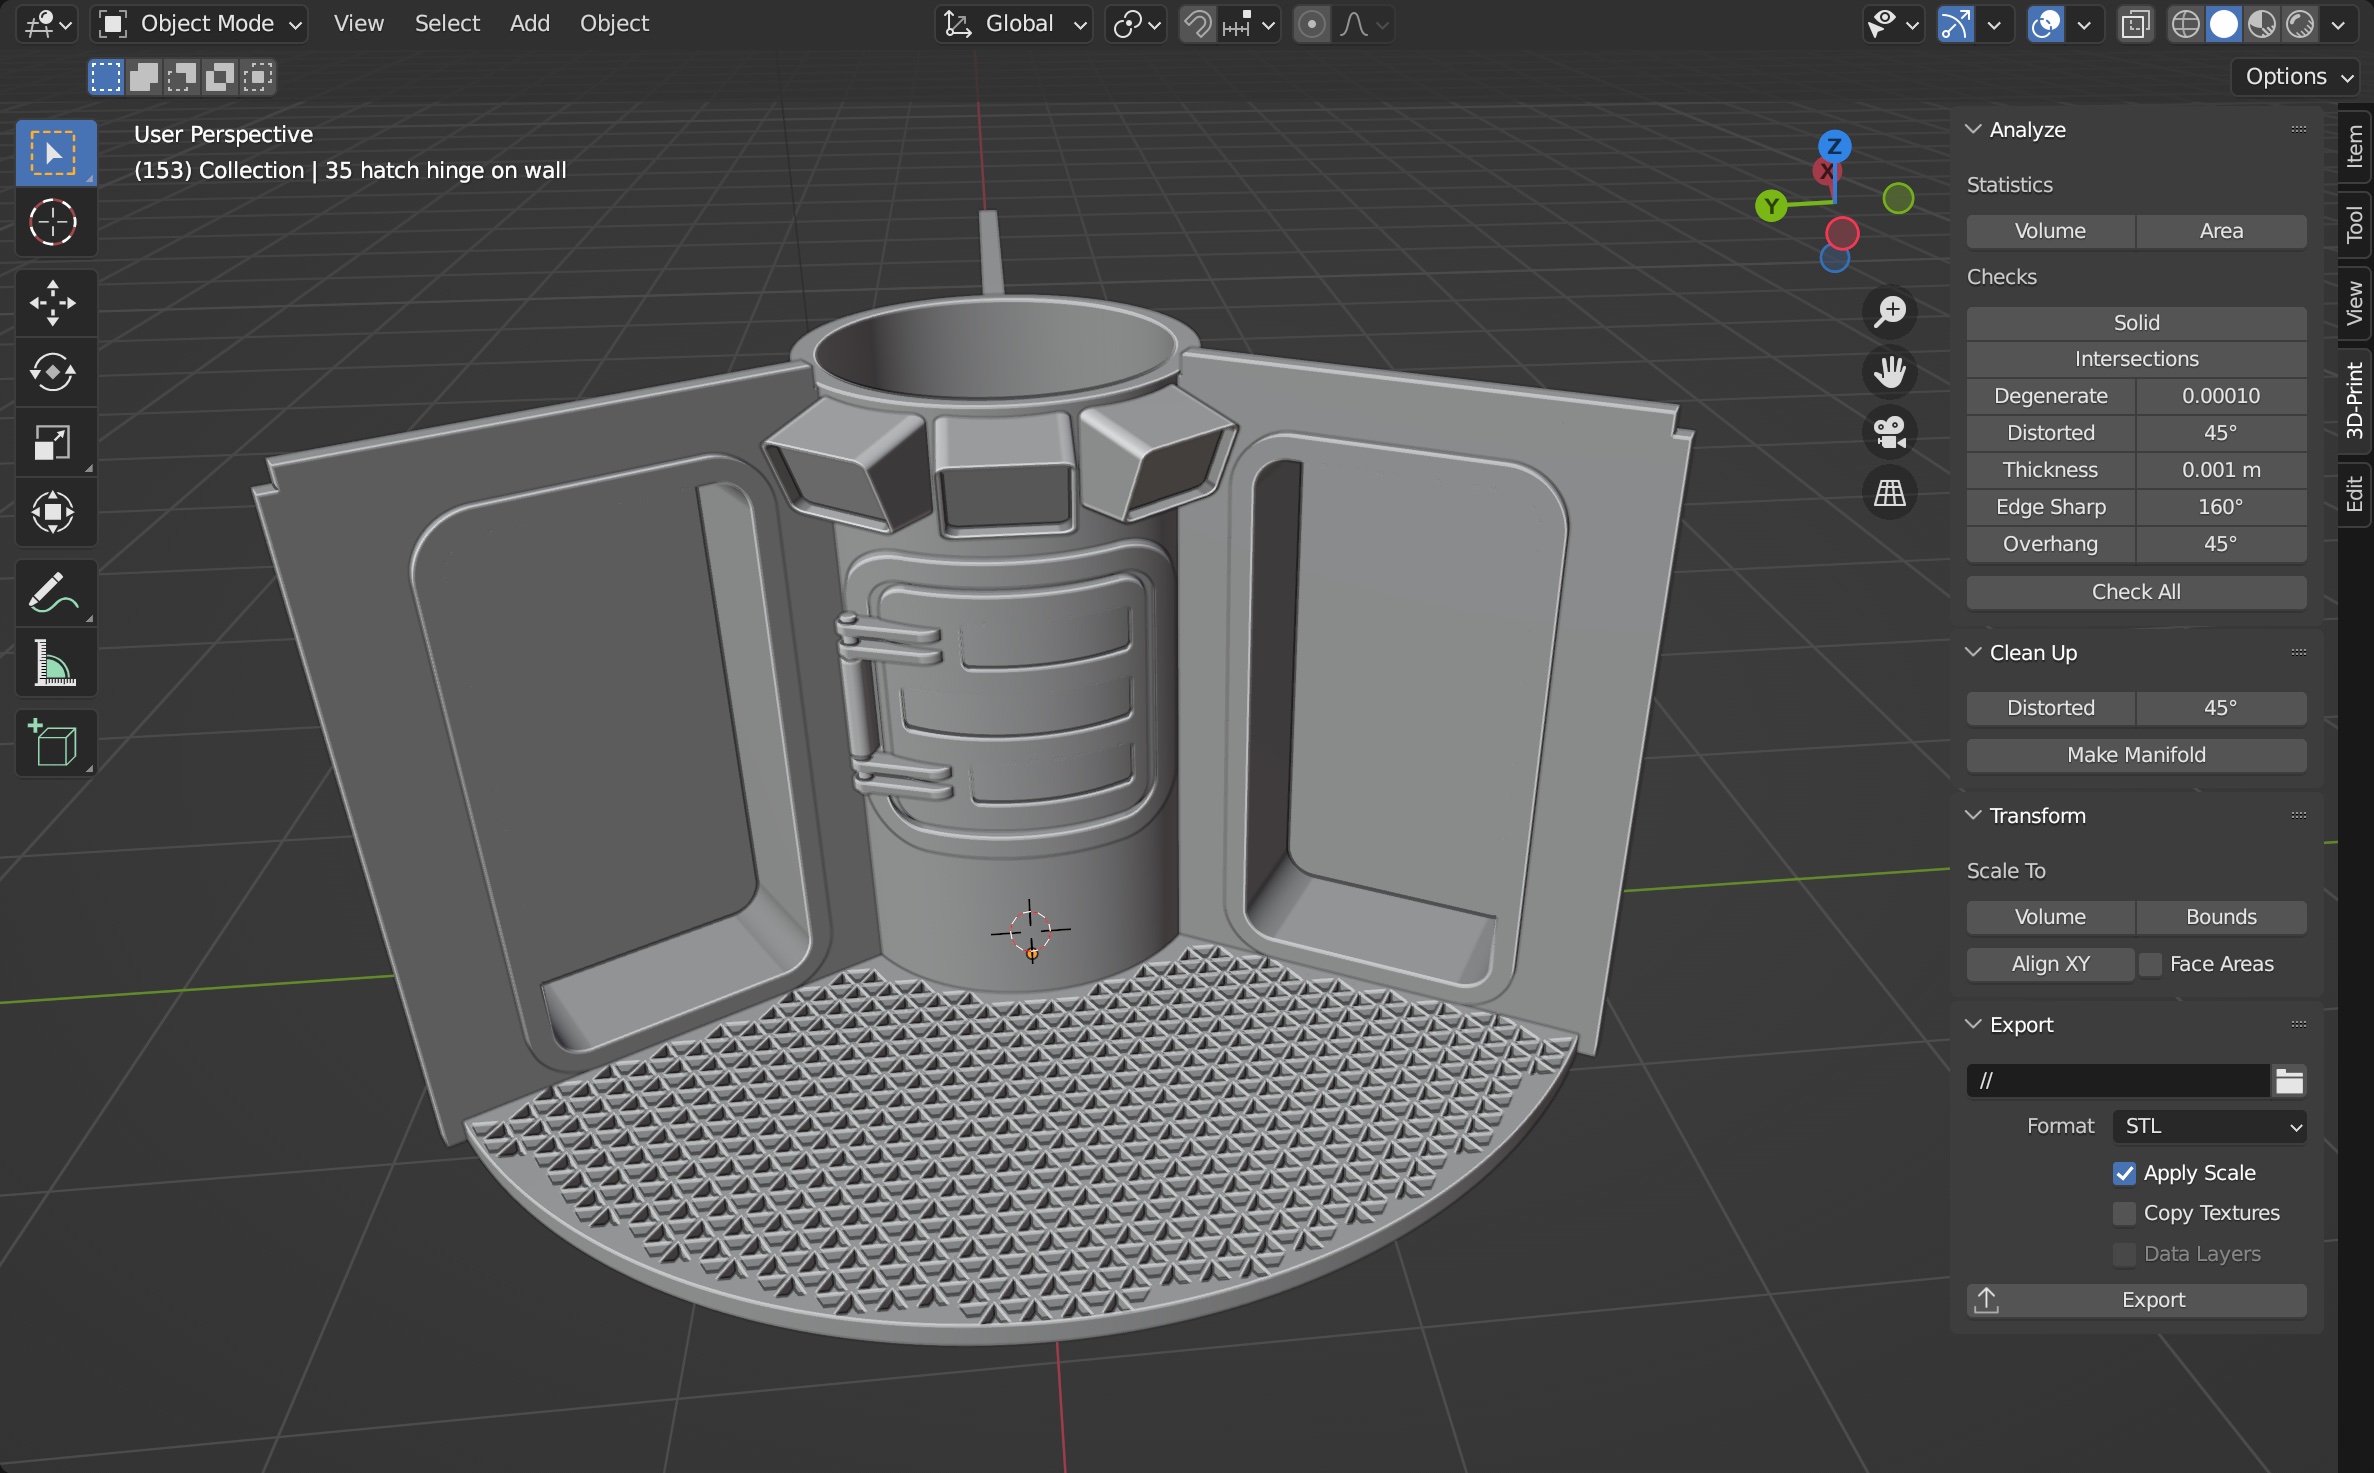
Task: Set selection mode to extend
Action: coord(143,77)
